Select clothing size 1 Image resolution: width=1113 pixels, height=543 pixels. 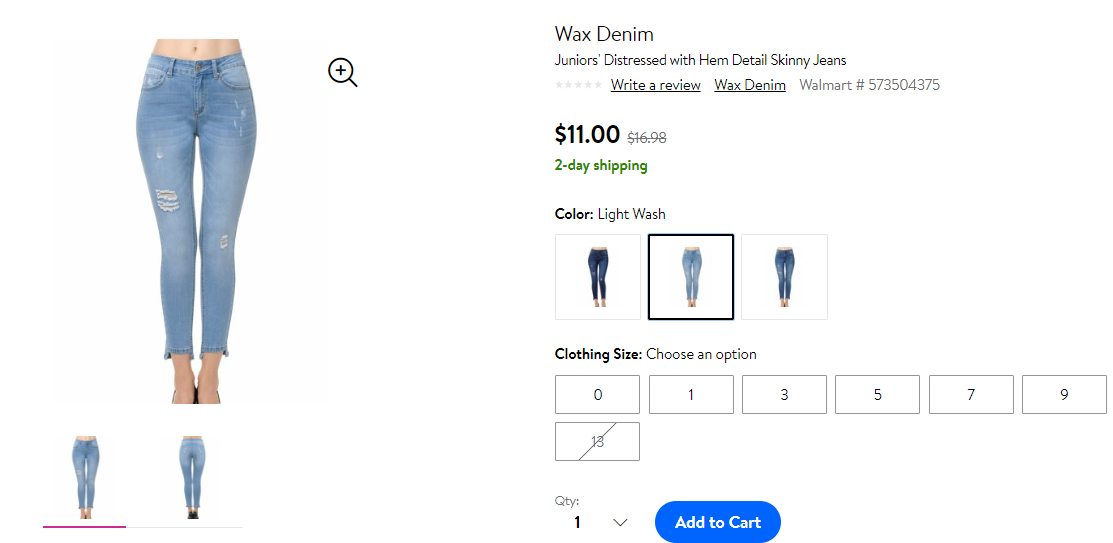[691, 395]
